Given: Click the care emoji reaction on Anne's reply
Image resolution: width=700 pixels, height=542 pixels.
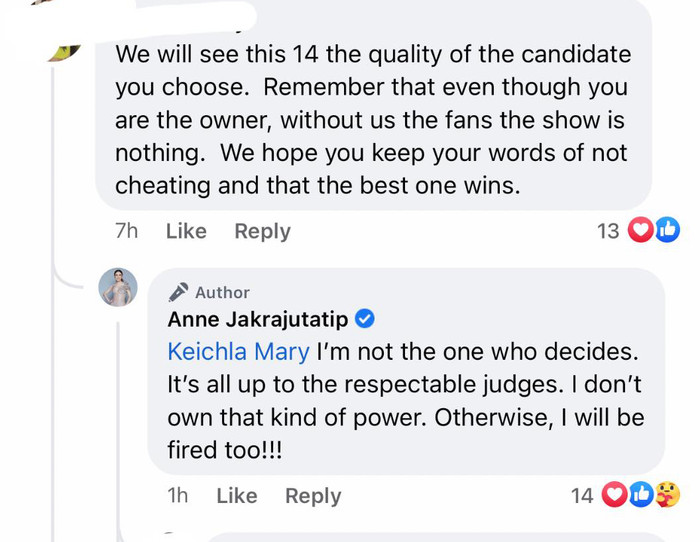Looking at the screenshot, I should point(667,494).
